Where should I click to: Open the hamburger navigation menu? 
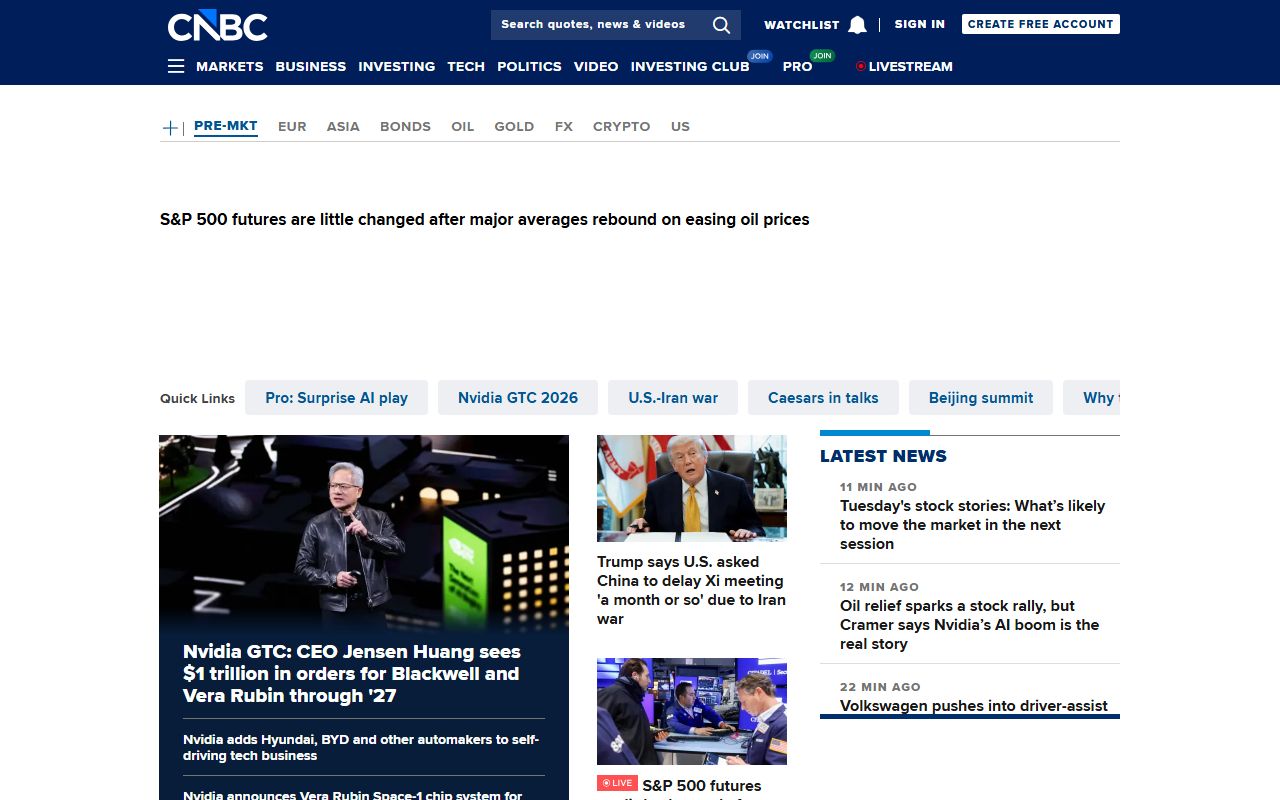tap(176, 67)
